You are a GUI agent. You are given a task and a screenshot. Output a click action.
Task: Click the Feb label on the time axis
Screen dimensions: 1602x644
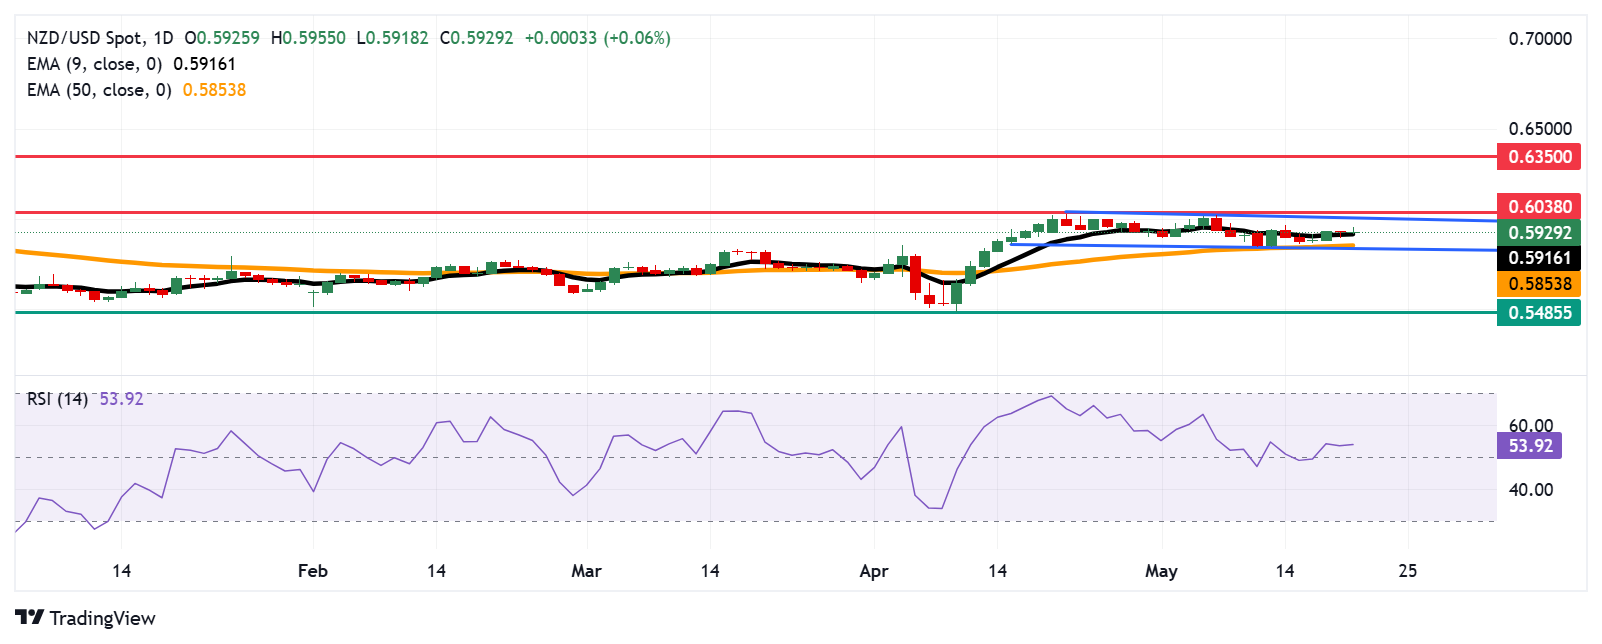pyautogui.click(x=313, y=571)
